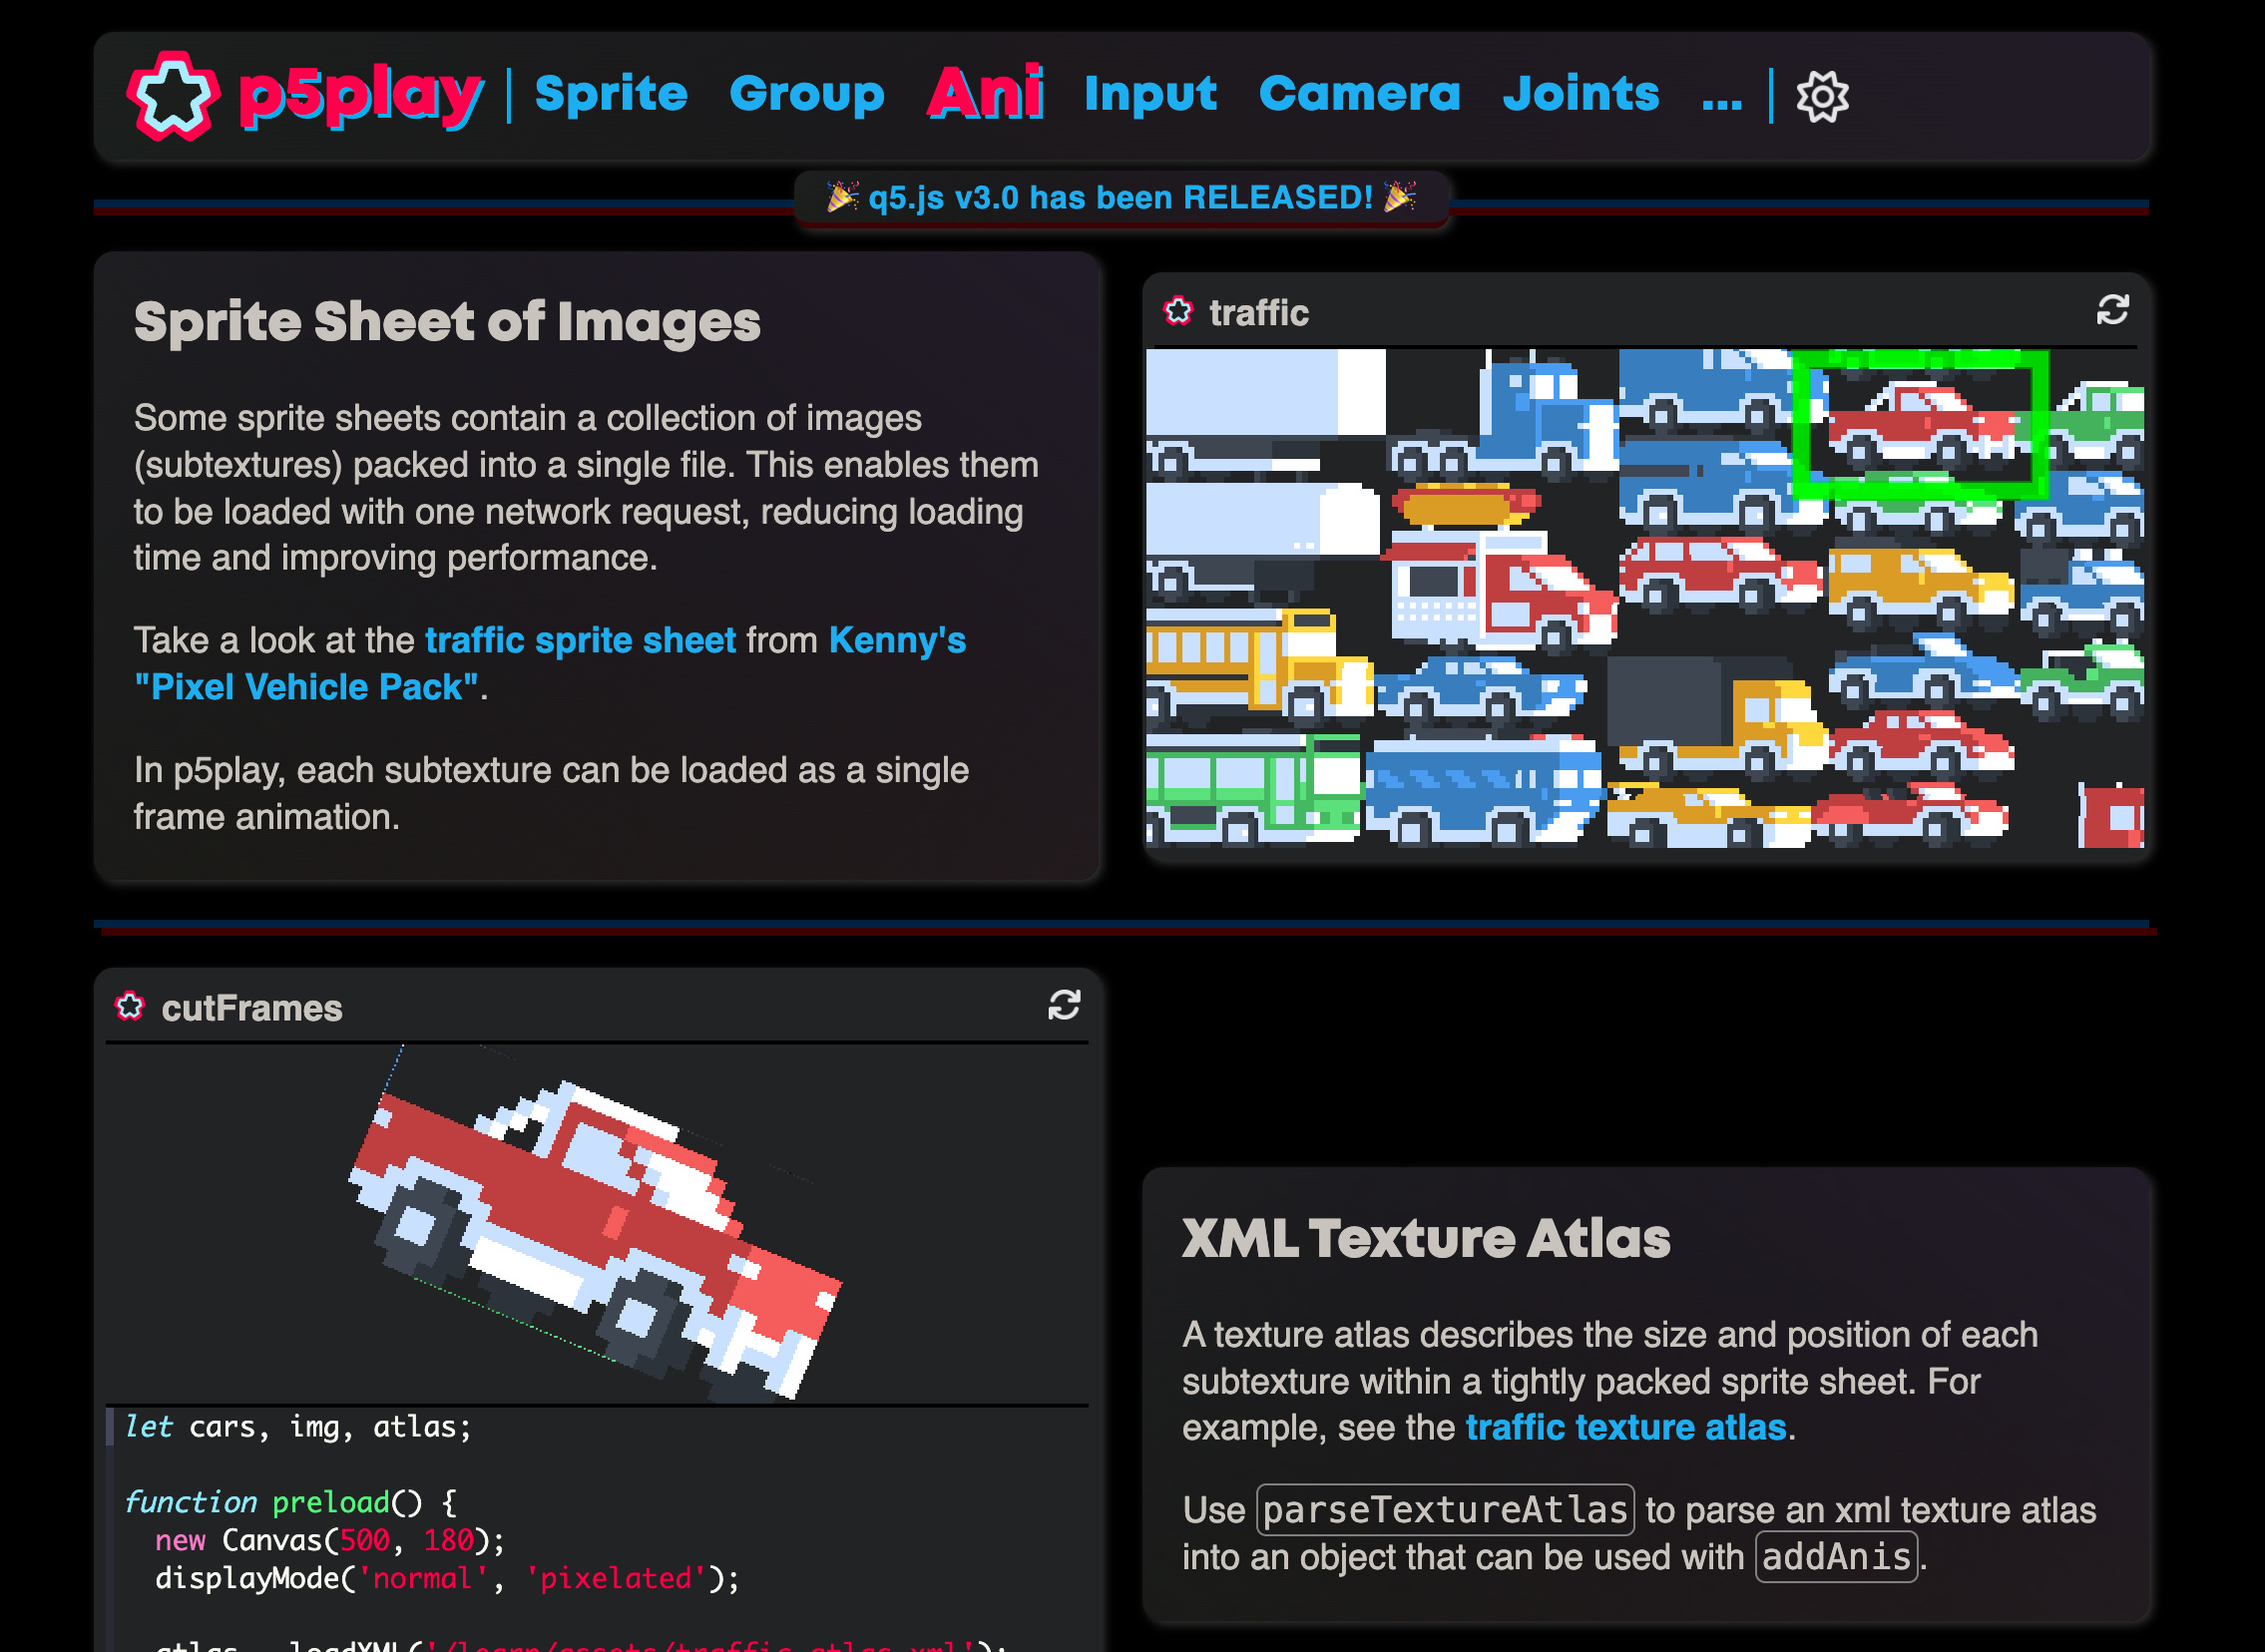Reload the traffic sketch with refresh icon
This screenshot has width=2265, height=1652.
pyautogui.click(x=2112, y=310)
